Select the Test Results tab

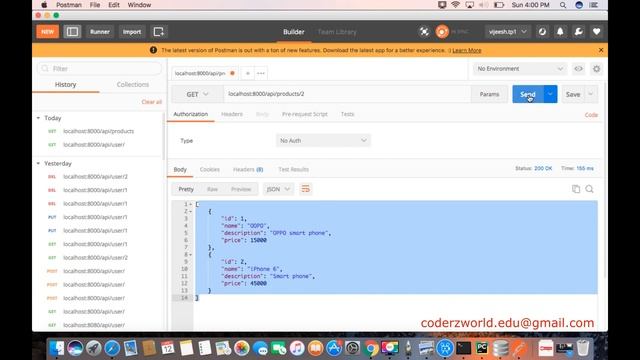(x=293, y=169)
